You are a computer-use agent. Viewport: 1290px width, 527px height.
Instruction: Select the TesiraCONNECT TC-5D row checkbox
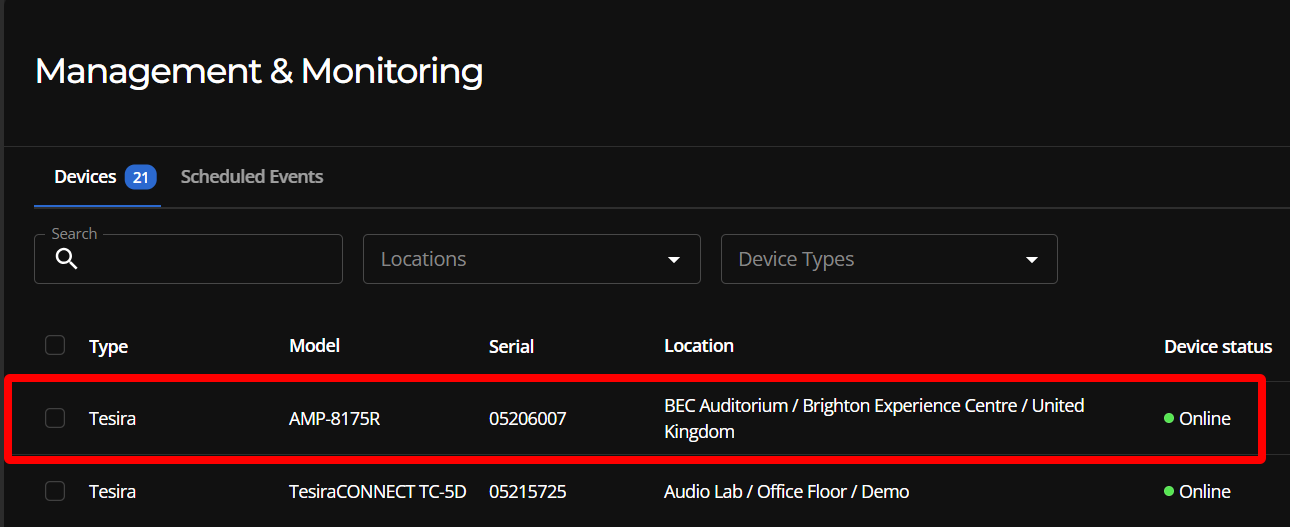coord(55,491)
